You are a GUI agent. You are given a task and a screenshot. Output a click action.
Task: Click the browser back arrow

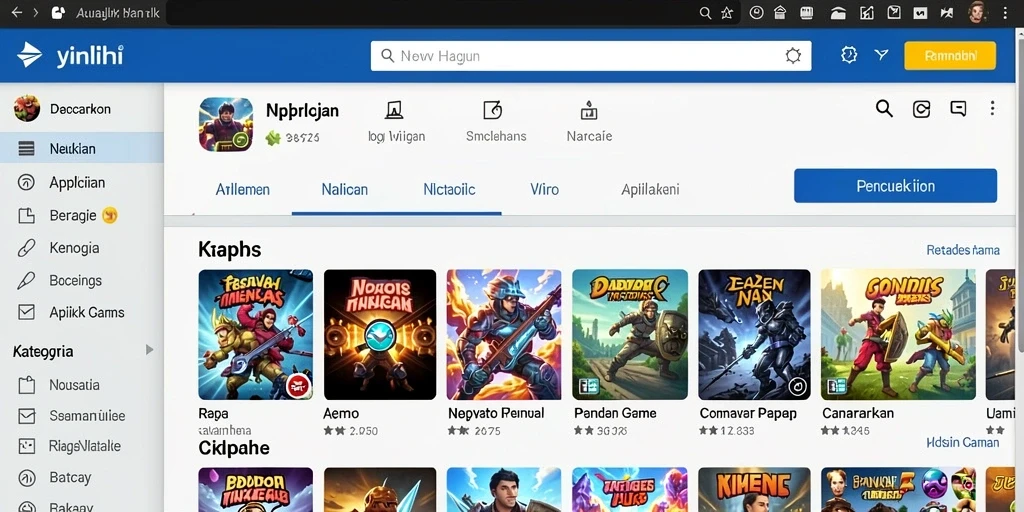(16, 13)
